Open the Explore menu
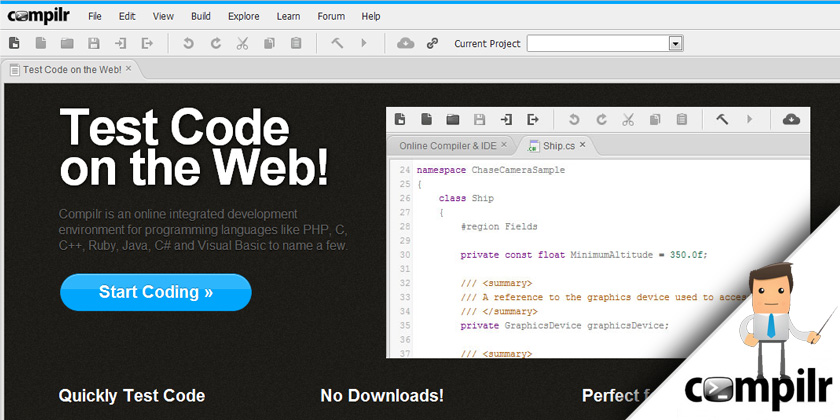 click(x=244, y=16)
